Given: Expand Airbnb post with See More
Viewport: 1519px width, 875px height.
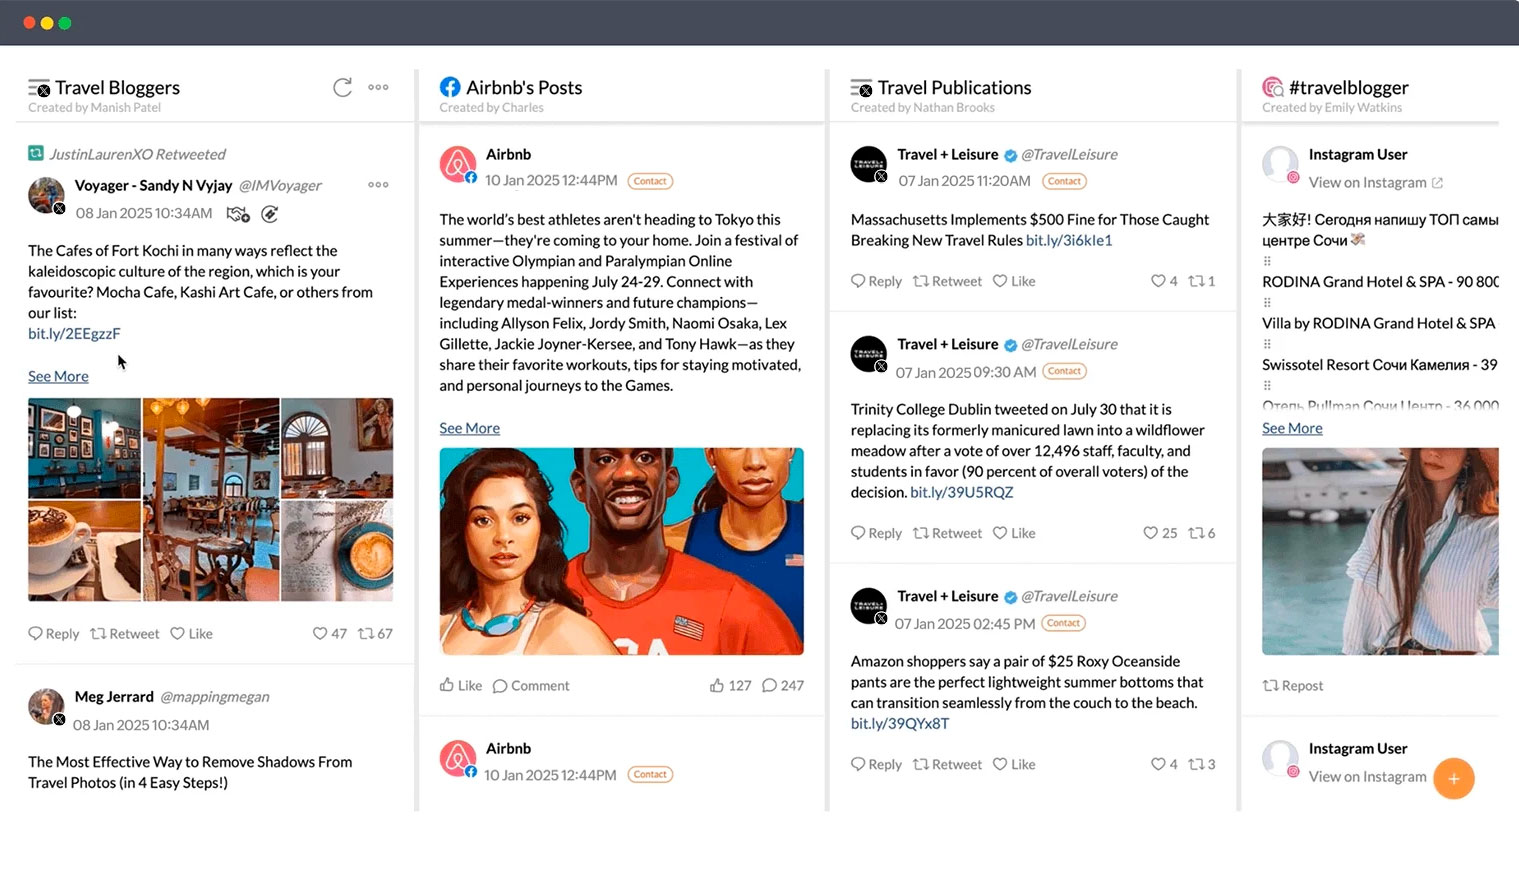Looking at the screenshot, I should click(x=469, y=428).
